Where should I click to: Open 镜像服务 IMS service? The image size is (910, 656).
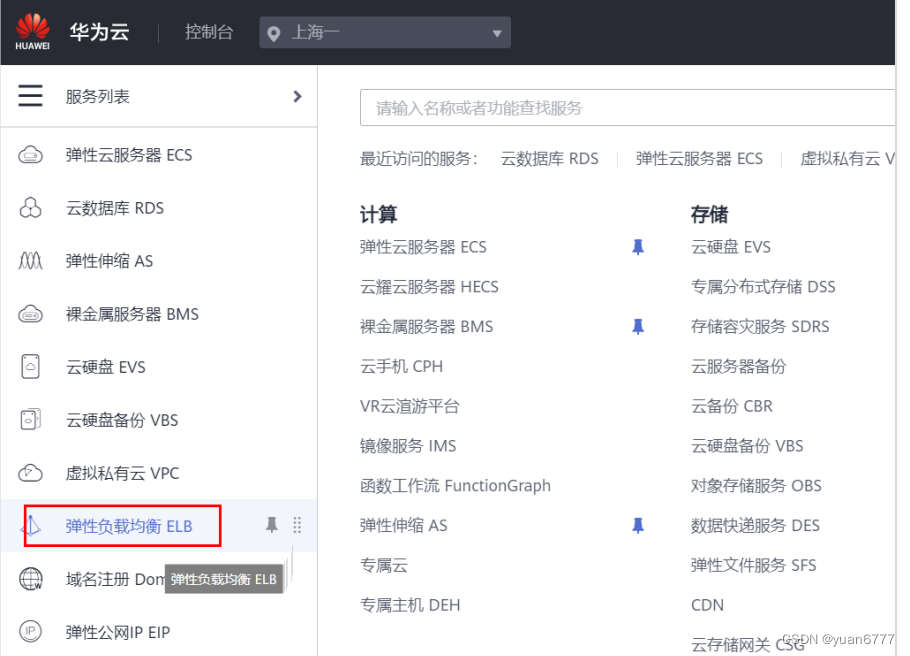[x=408, y=446]
